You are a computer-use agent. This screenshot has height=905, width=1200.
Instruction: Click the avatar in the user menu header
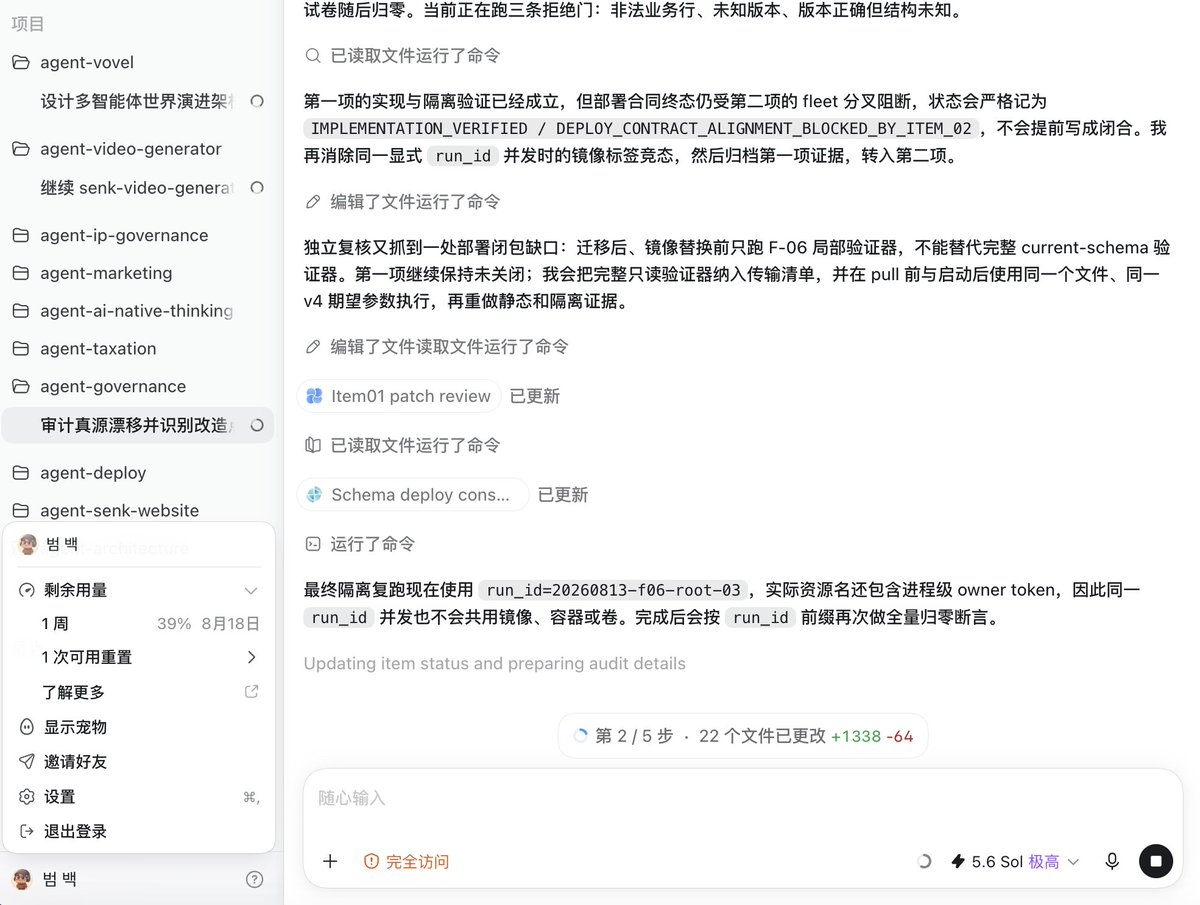click(27, 545)
